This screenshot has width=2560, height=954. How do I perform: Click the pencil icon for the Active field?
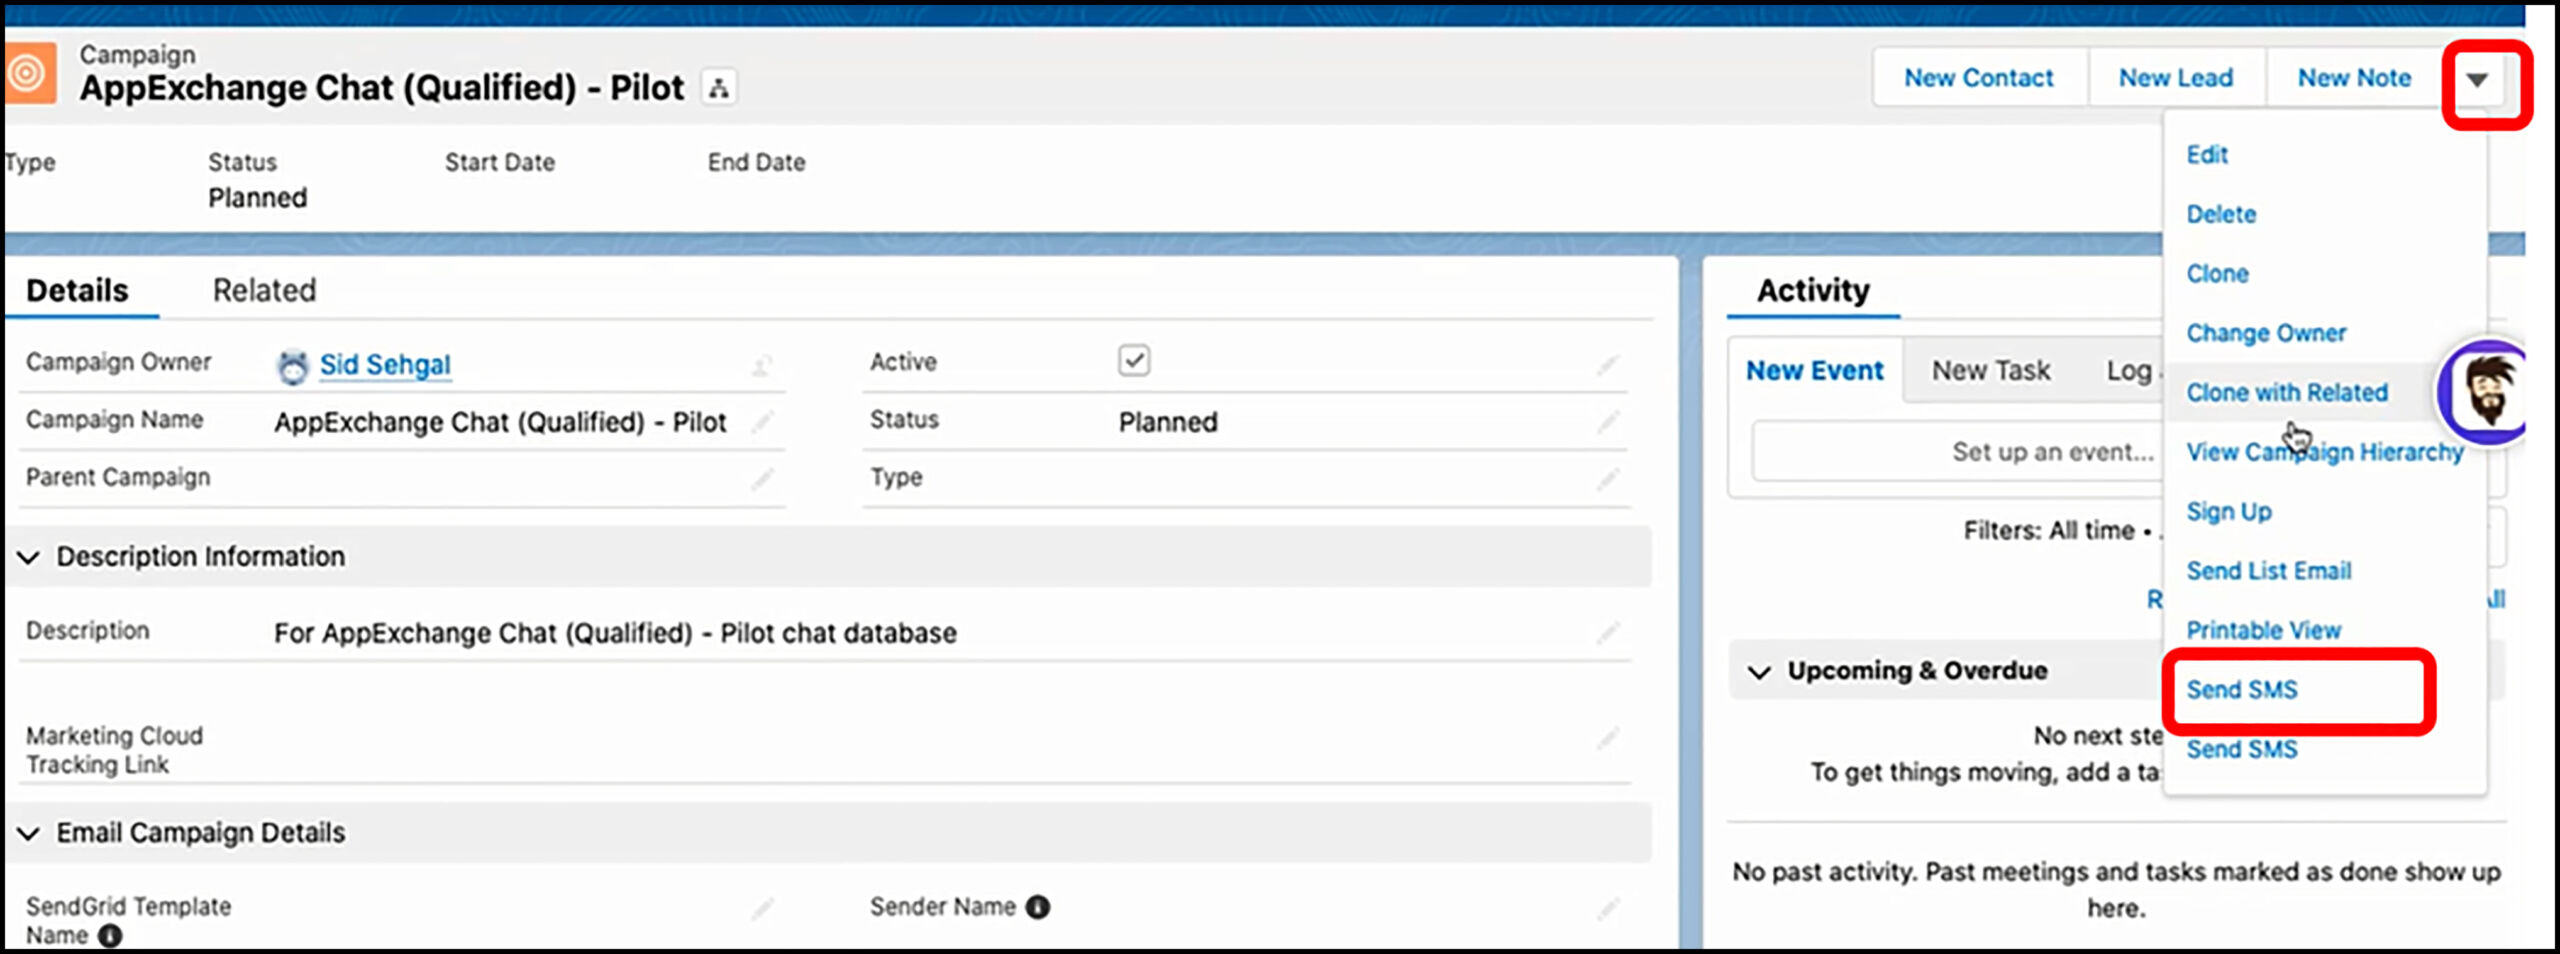(1607, 365)
